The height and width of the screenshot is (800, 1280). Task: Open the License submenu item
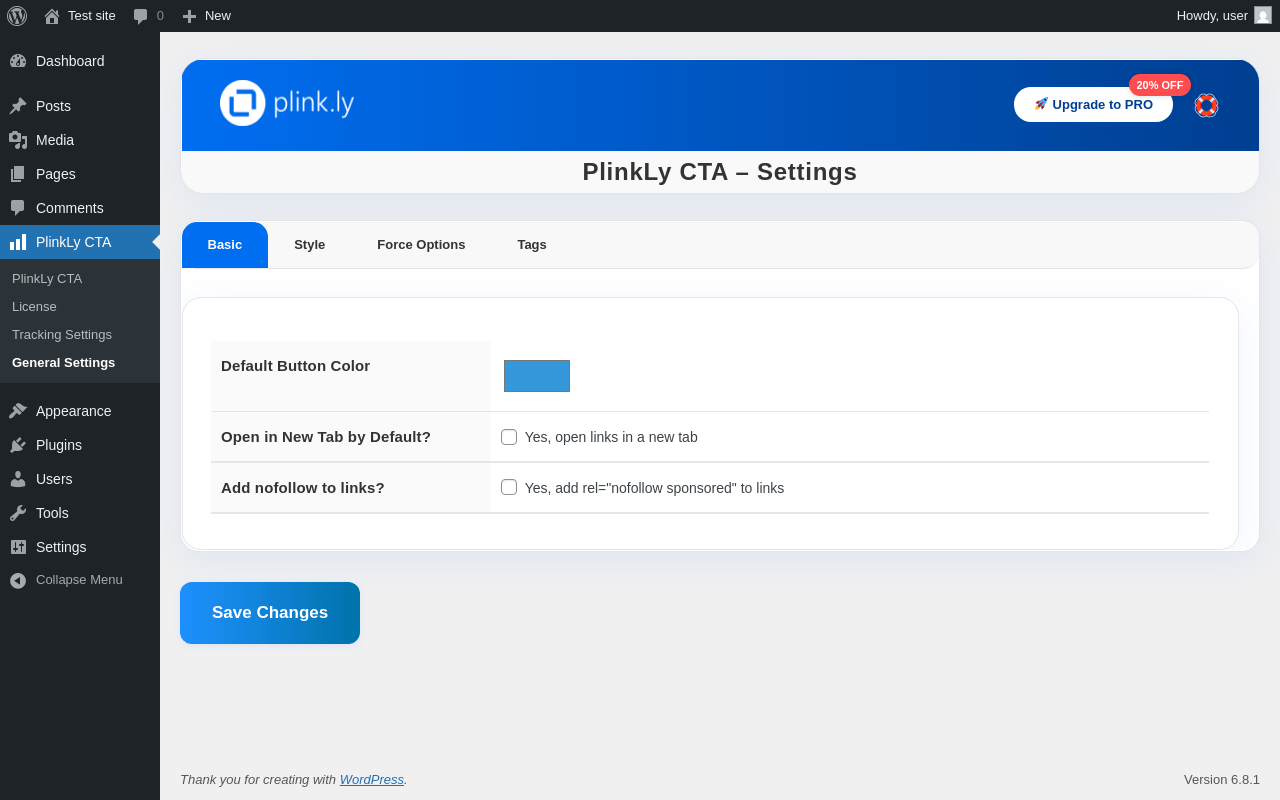(x=34, y=306)
